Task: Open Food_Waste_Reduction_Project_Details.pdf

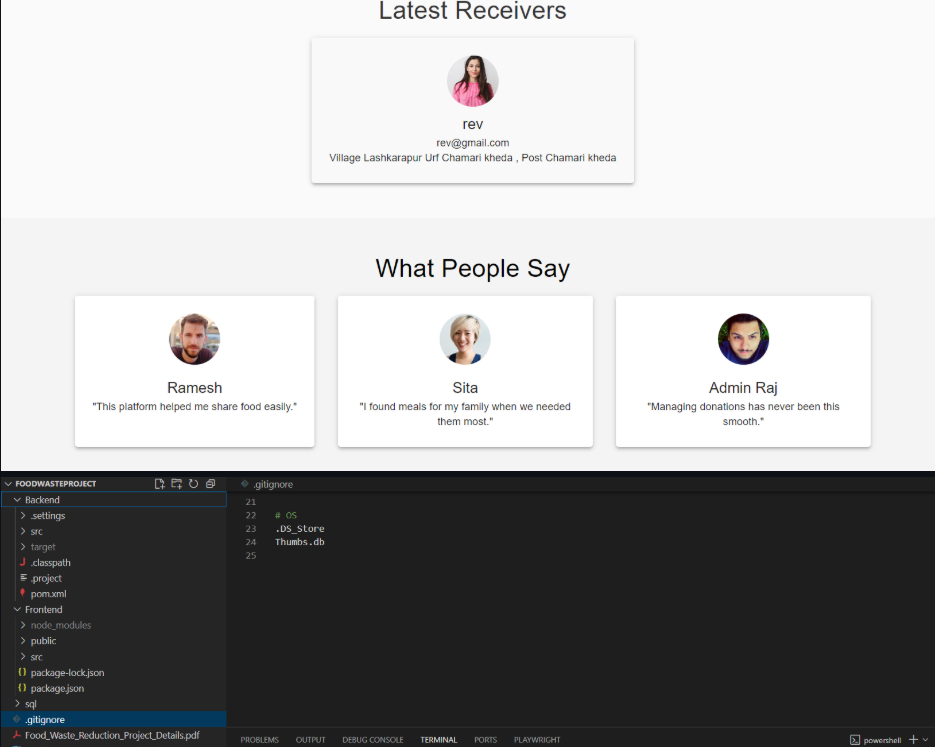Action: [x=112, y=735]
